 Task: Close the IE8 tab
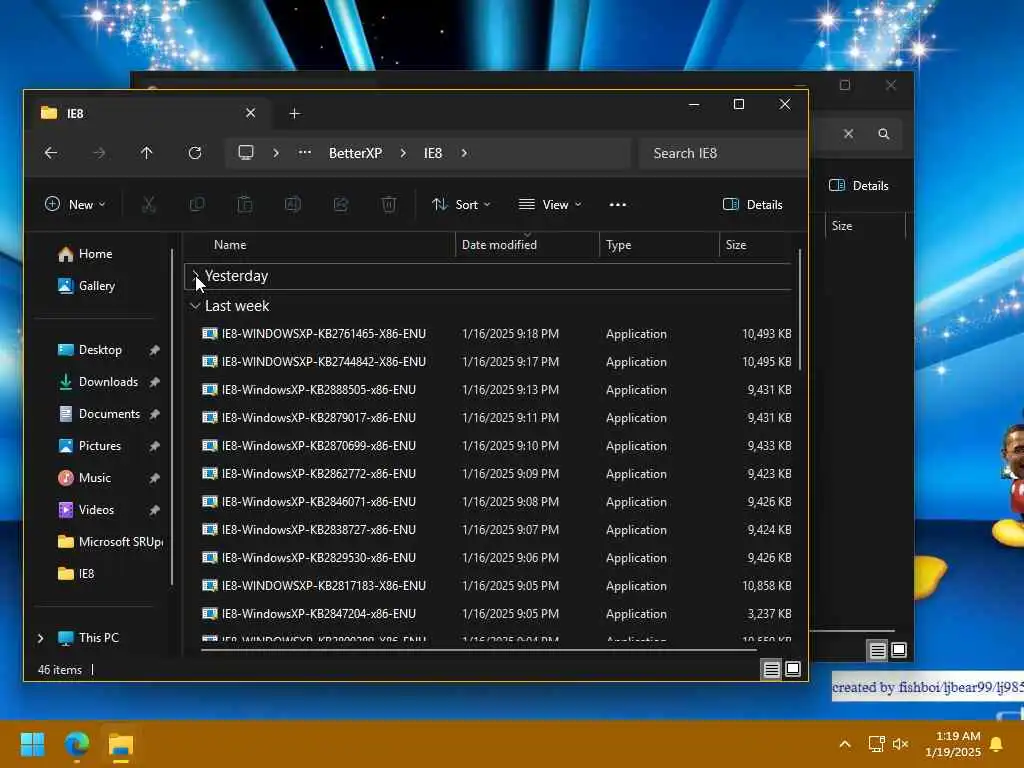click(x=250, y=113)
